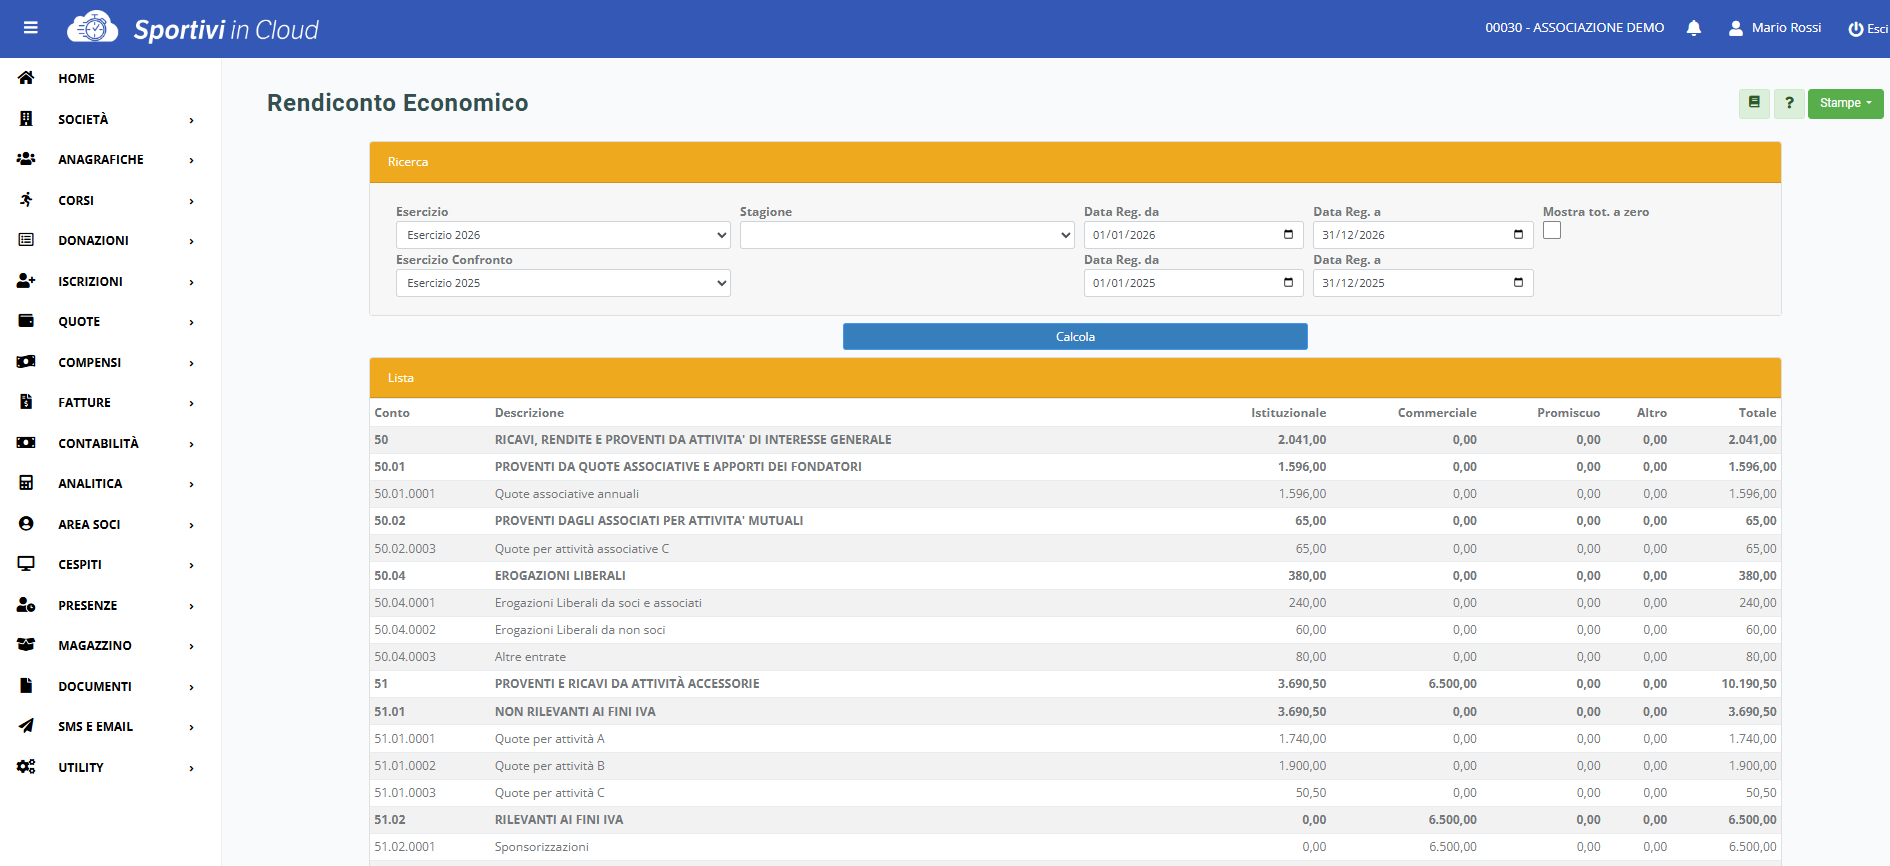Image resolution: width=1890 pixels, height=866 pixels.
Task: Click the Quote wallet icon
Action: tap(26, 321)
